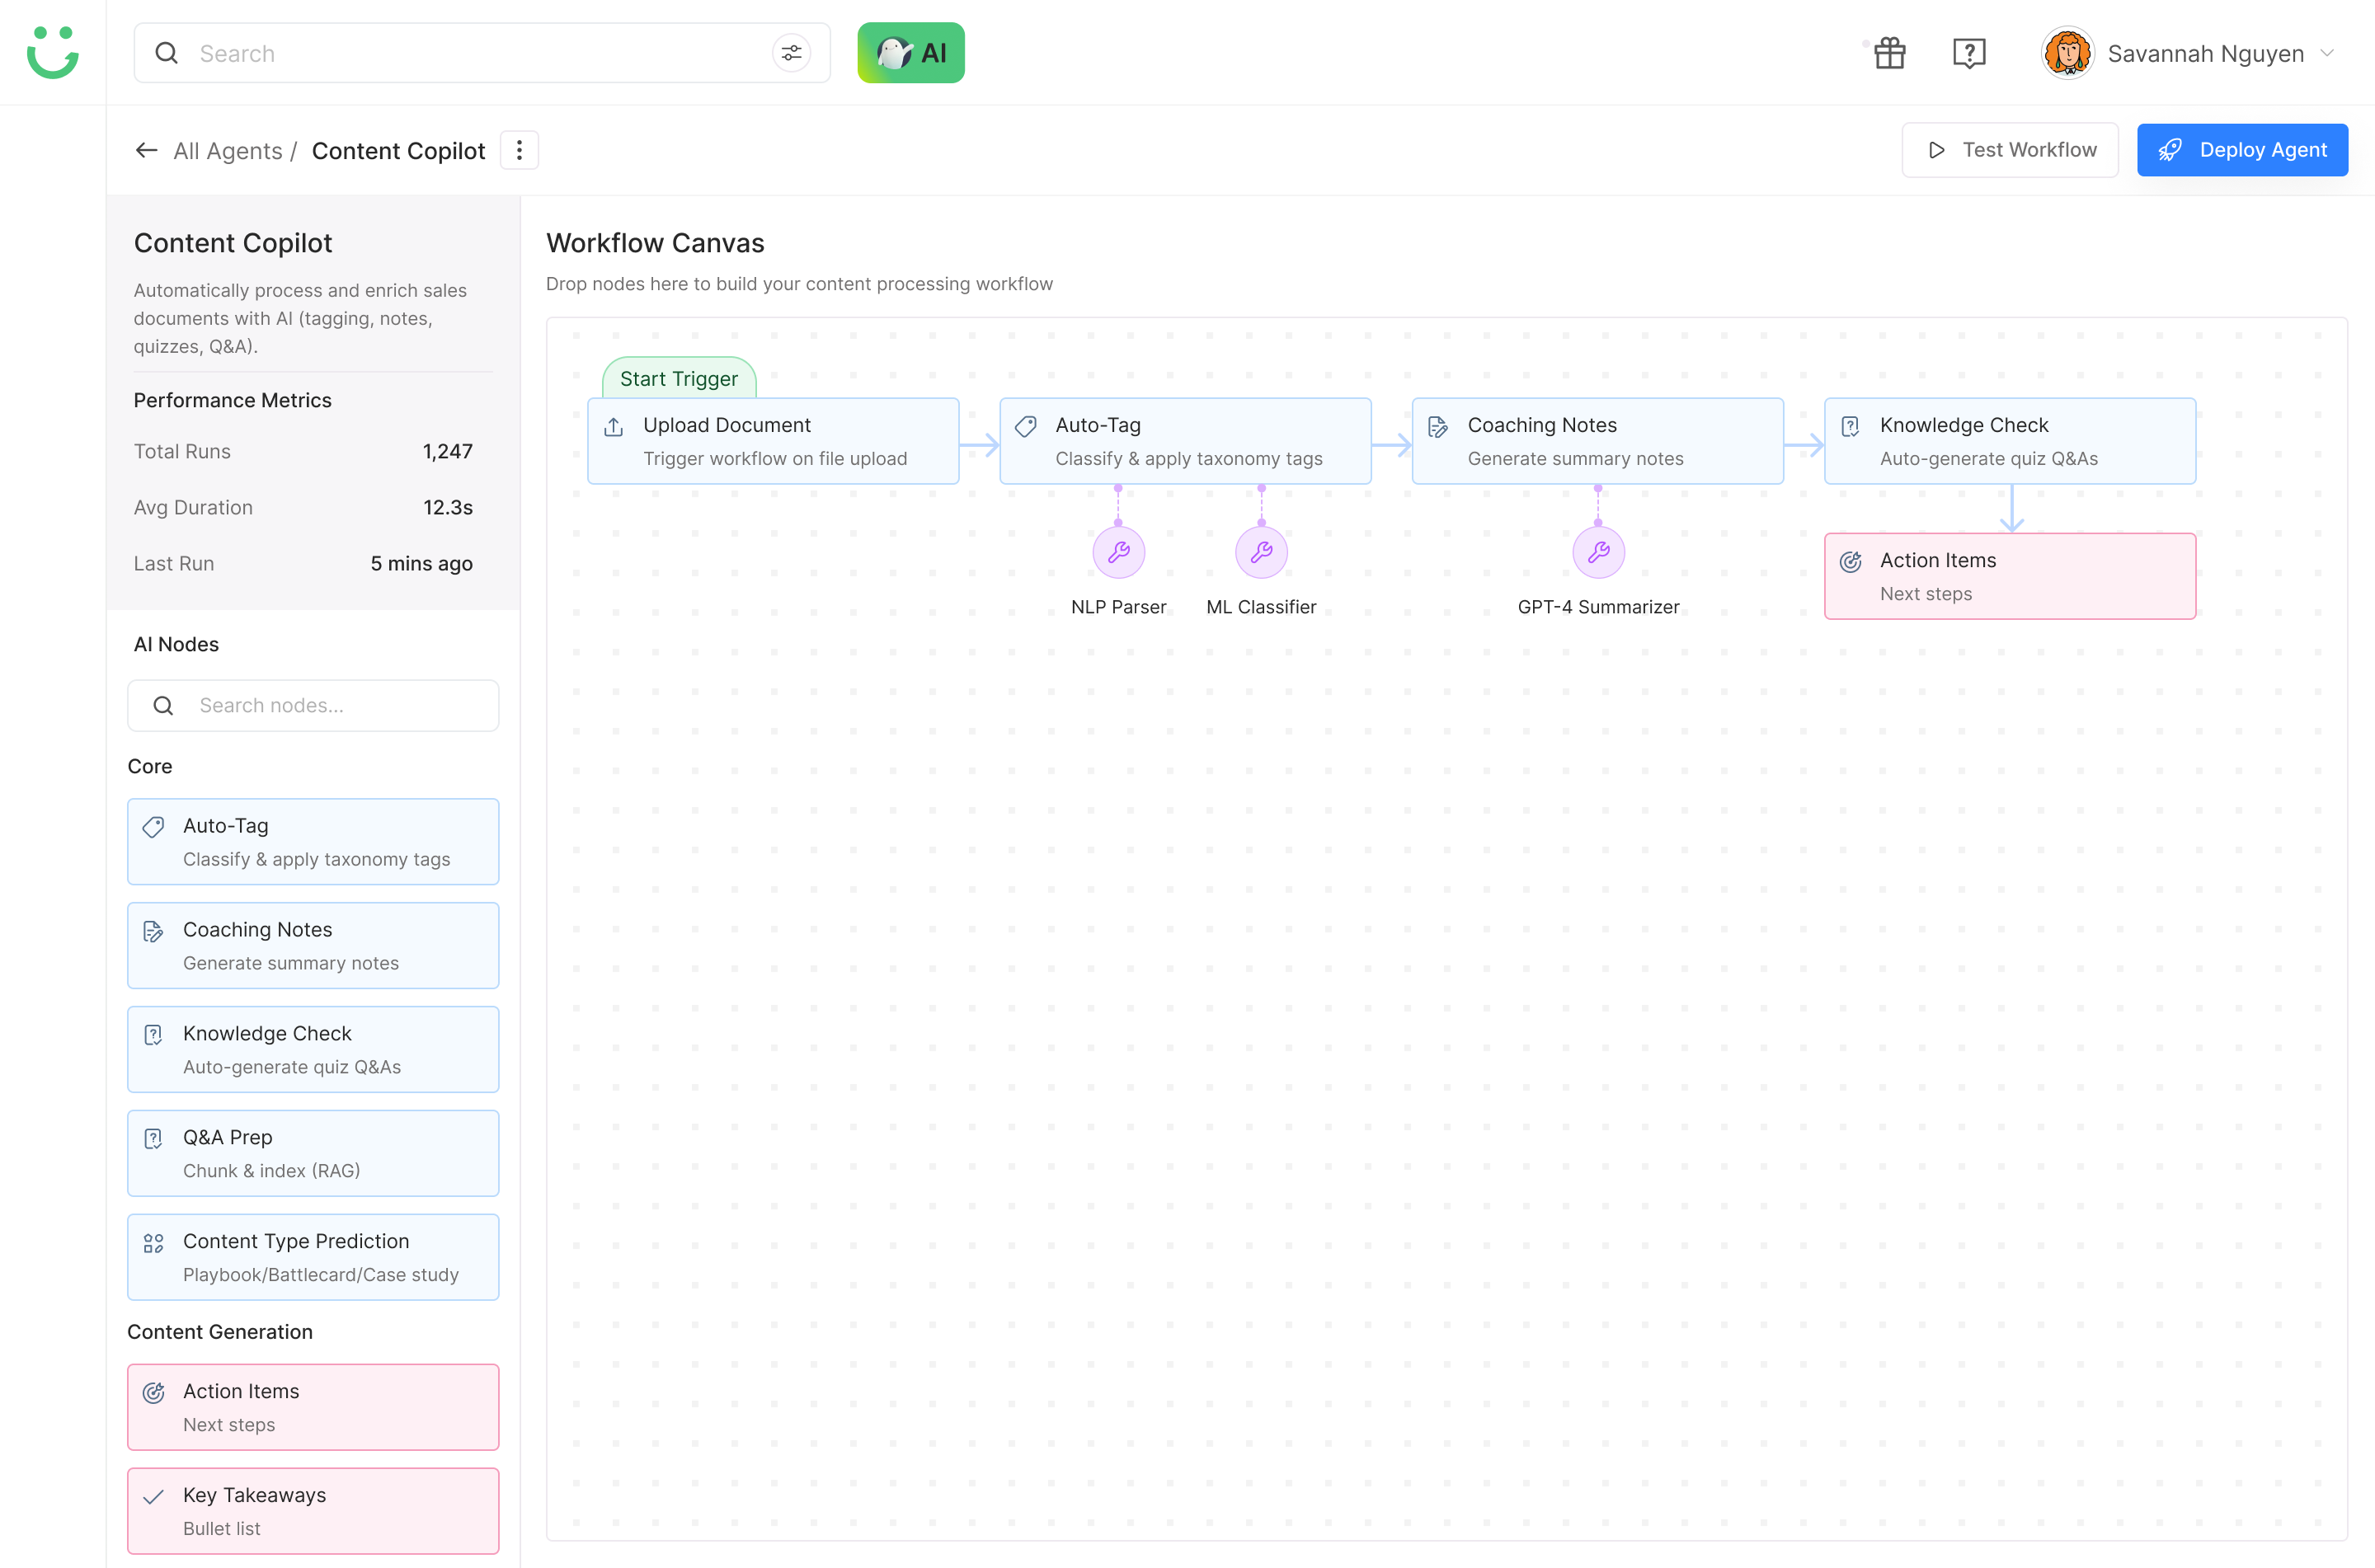Click the rocket icon in Deploy Agent
Viewport: 2375px width, 1568px height.
click(2170, 150)
